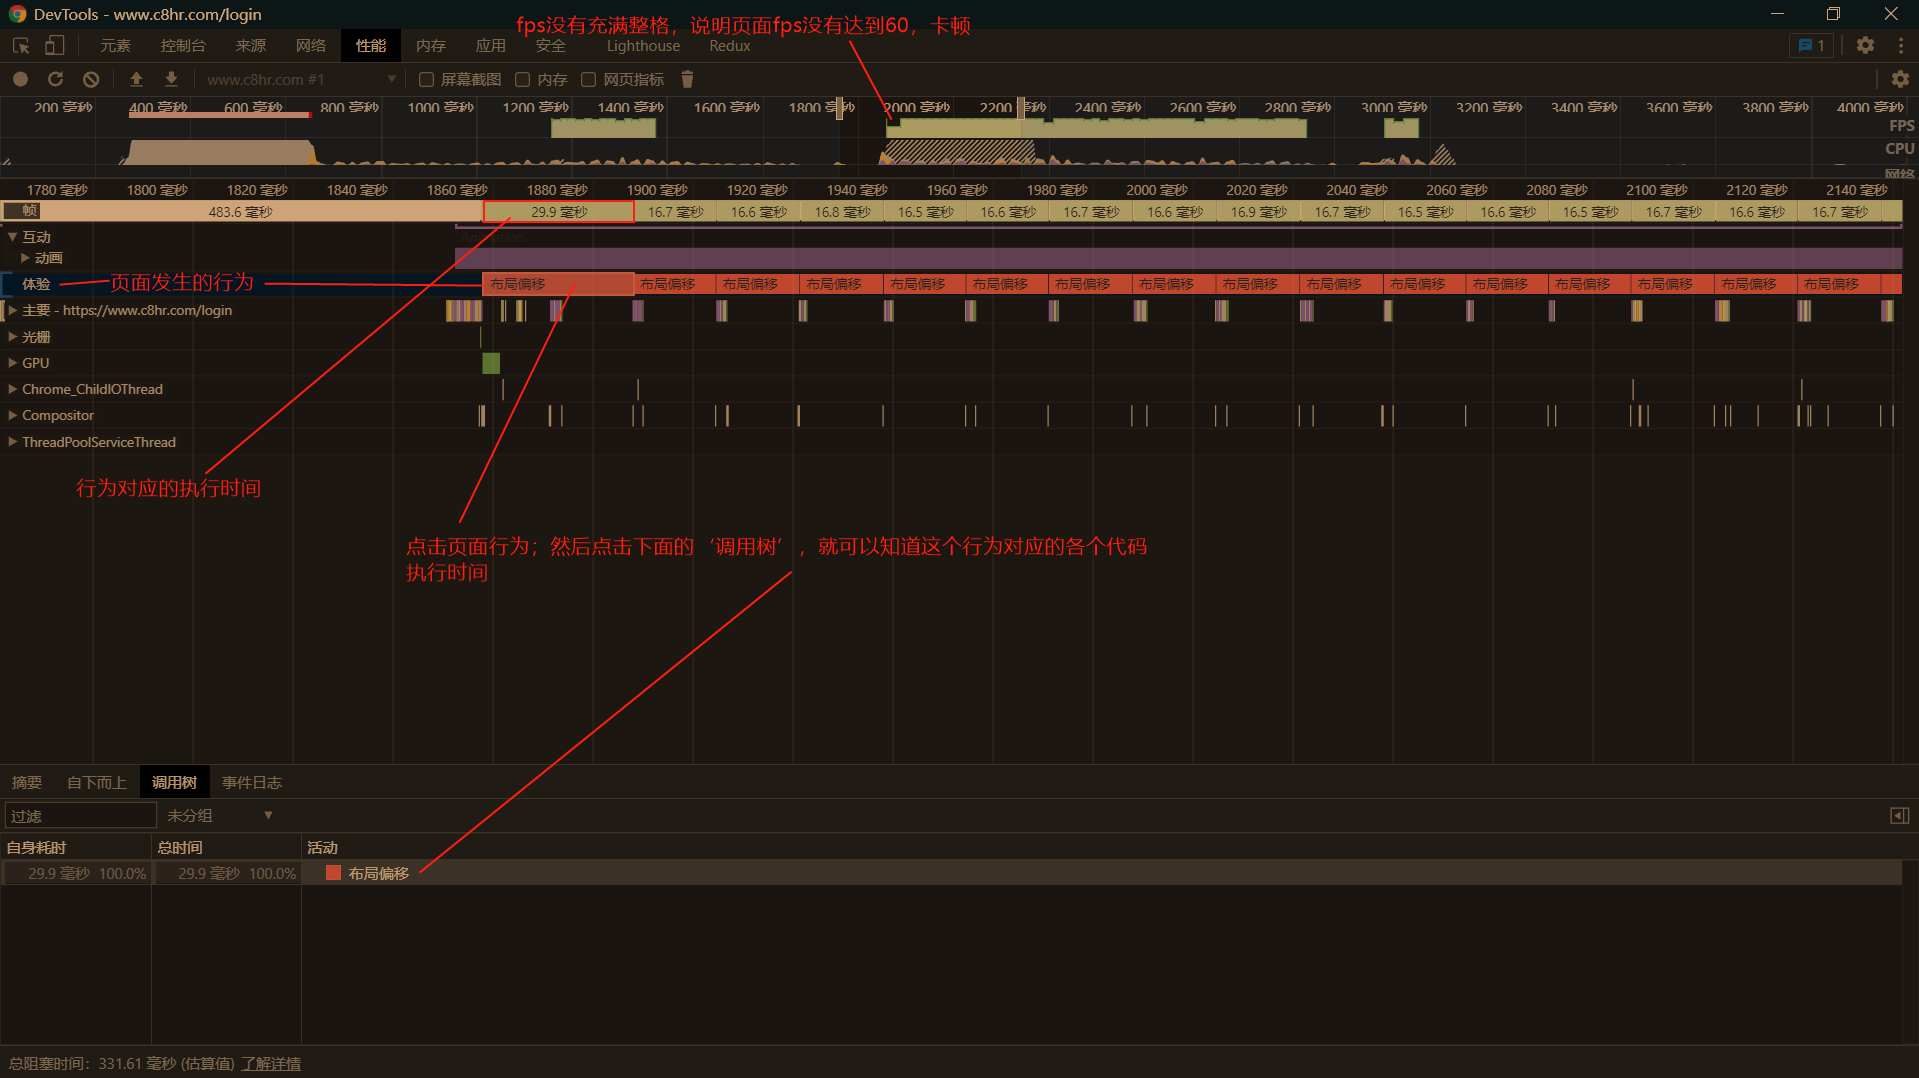Click the trash can collect garbage icon
This screenshot has height=1078, width=1919.
[x=687, y=79]
